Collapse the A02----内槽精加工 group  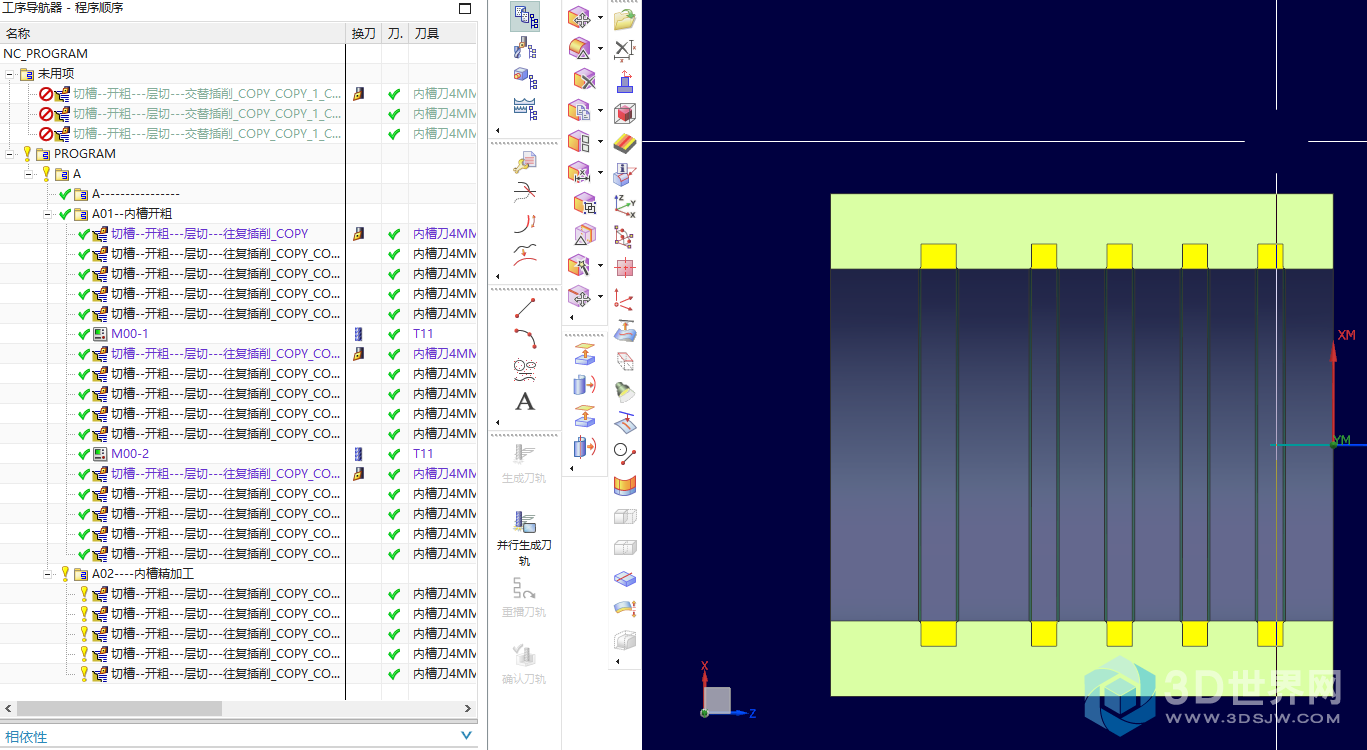pyautogui.click(x=47, y=574)
